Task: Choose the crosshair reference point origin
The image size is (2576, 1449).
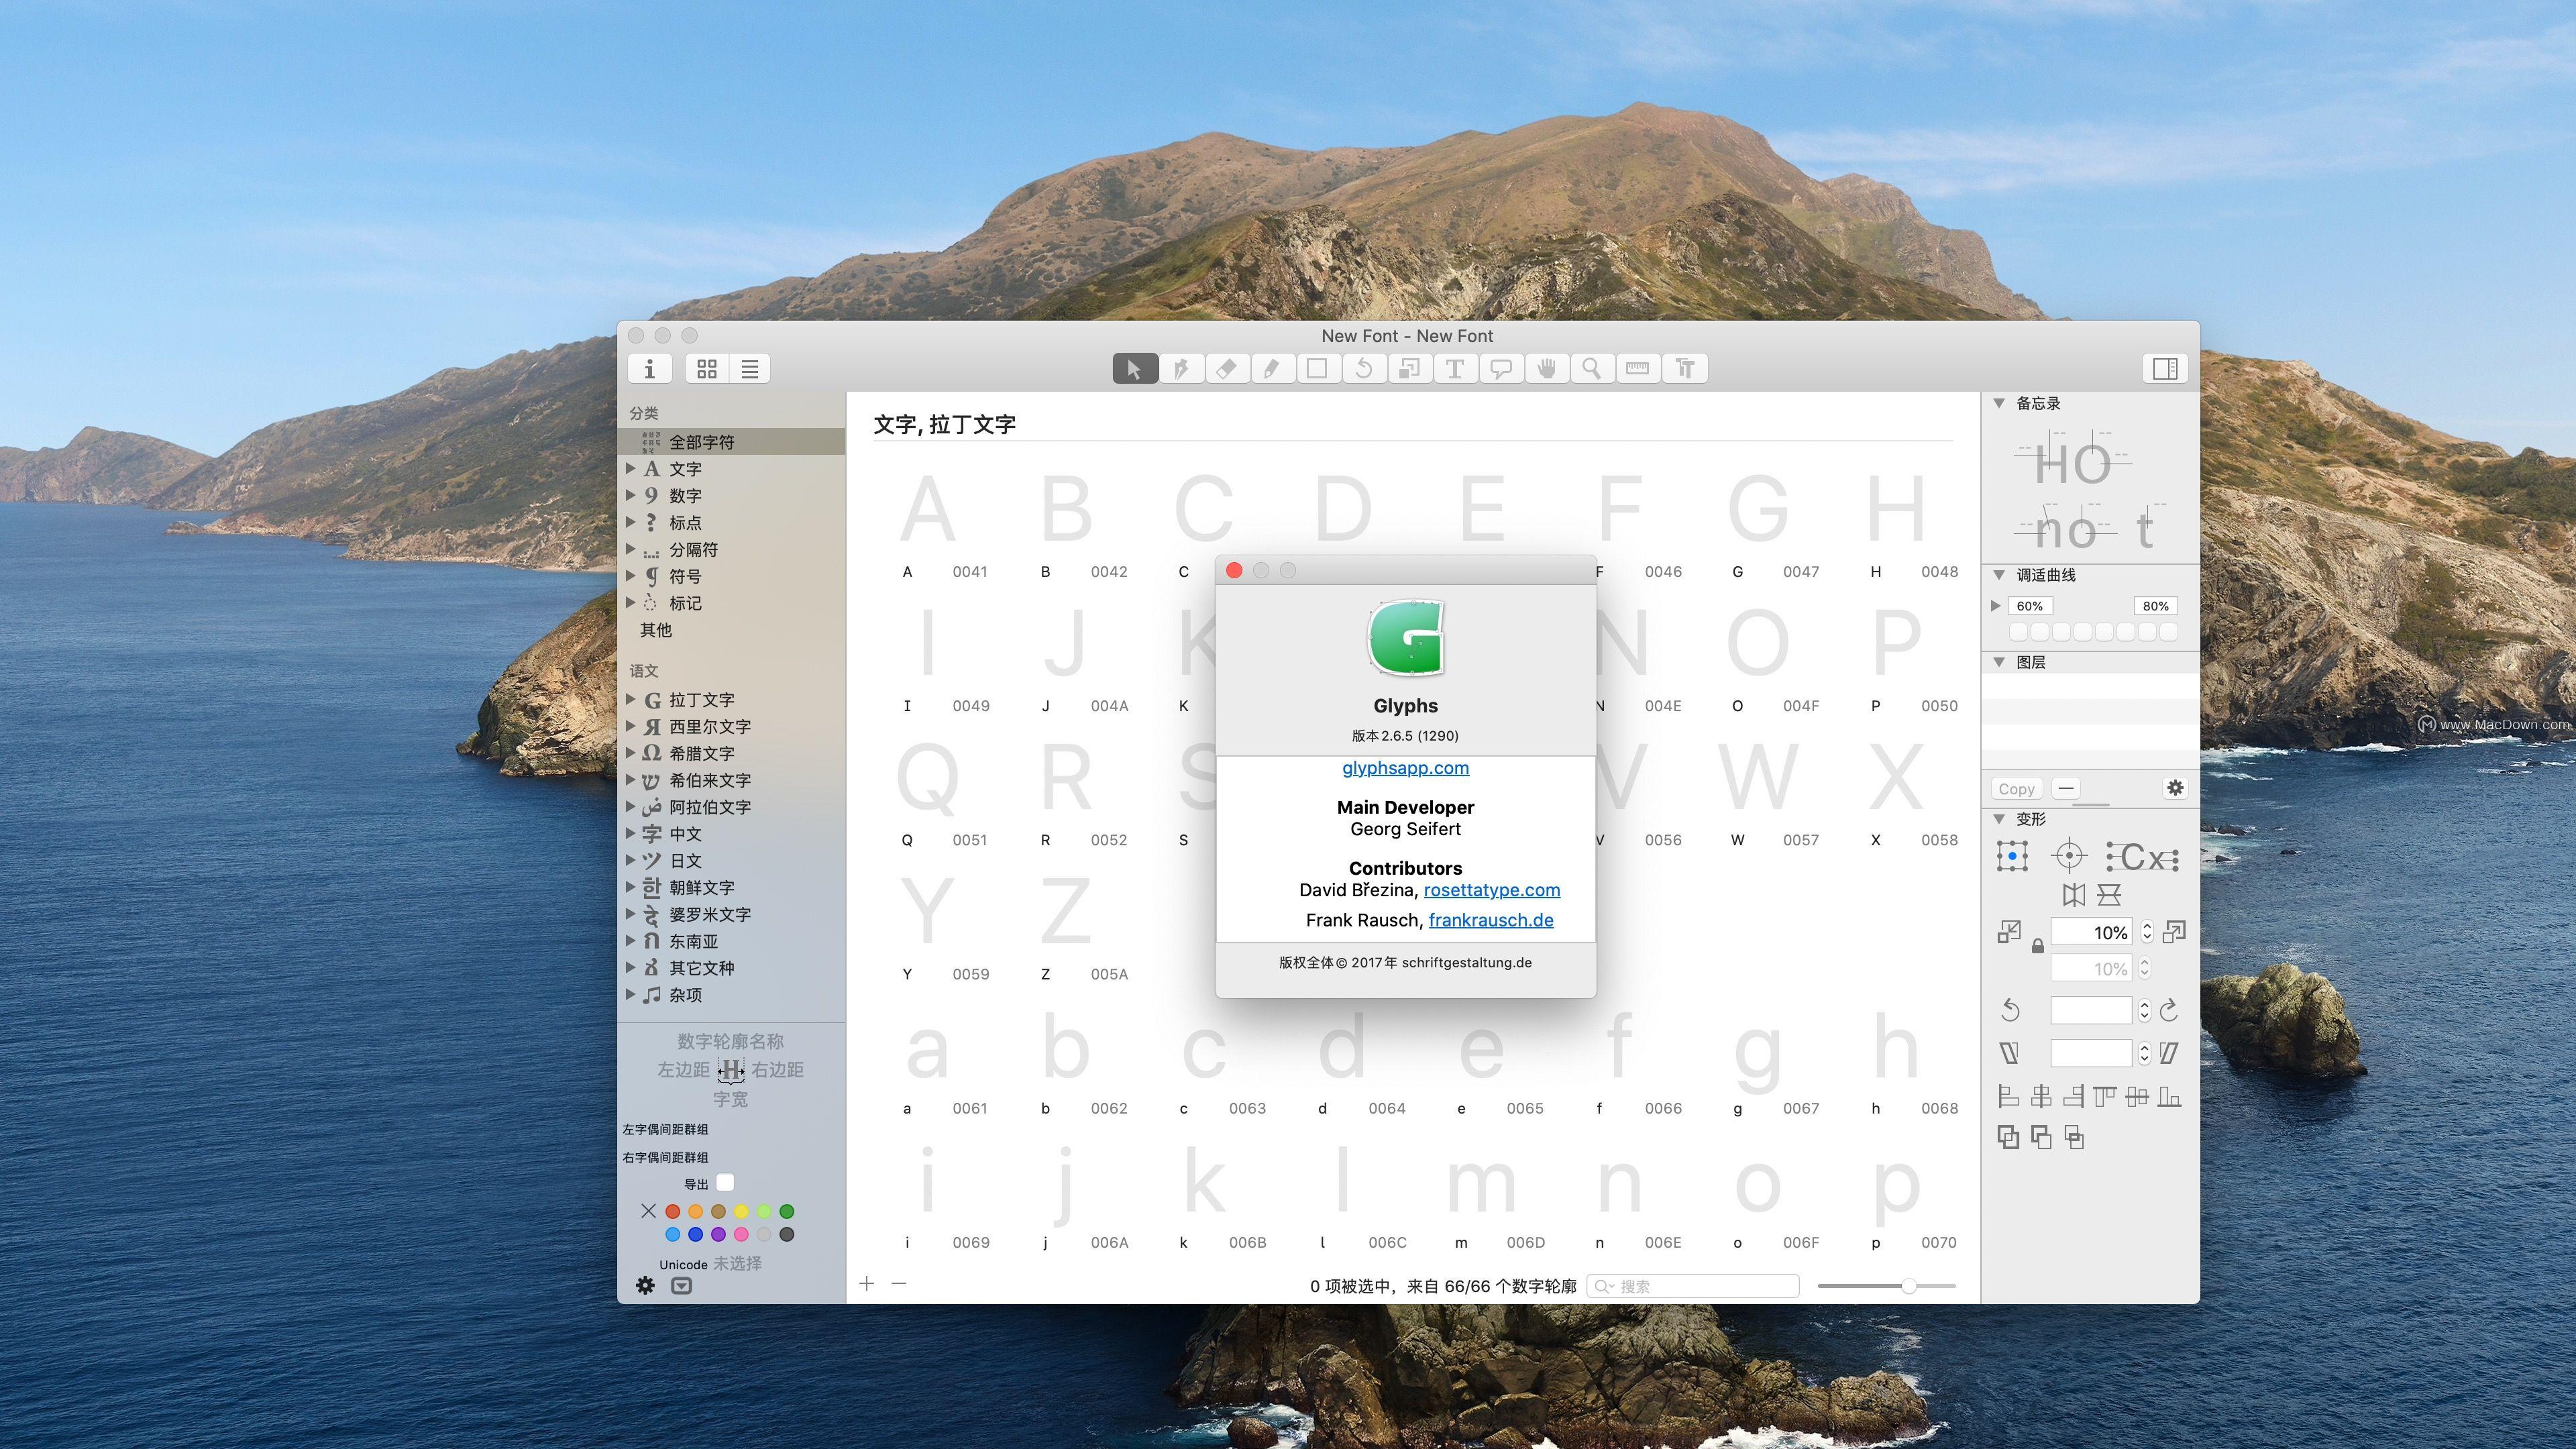Action: pyautogui.click(x=2069, y=857)
